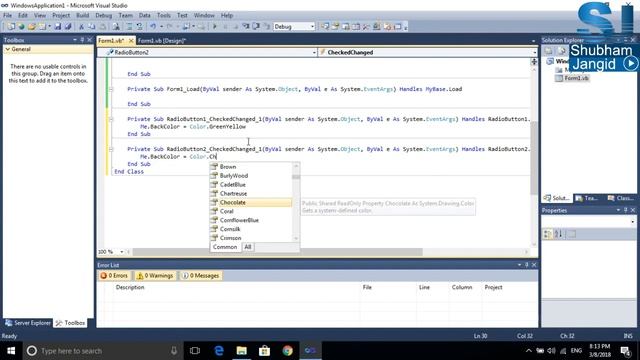Open the Action Center notification icon
Viewport: 640px width, 360px height.
625,351
